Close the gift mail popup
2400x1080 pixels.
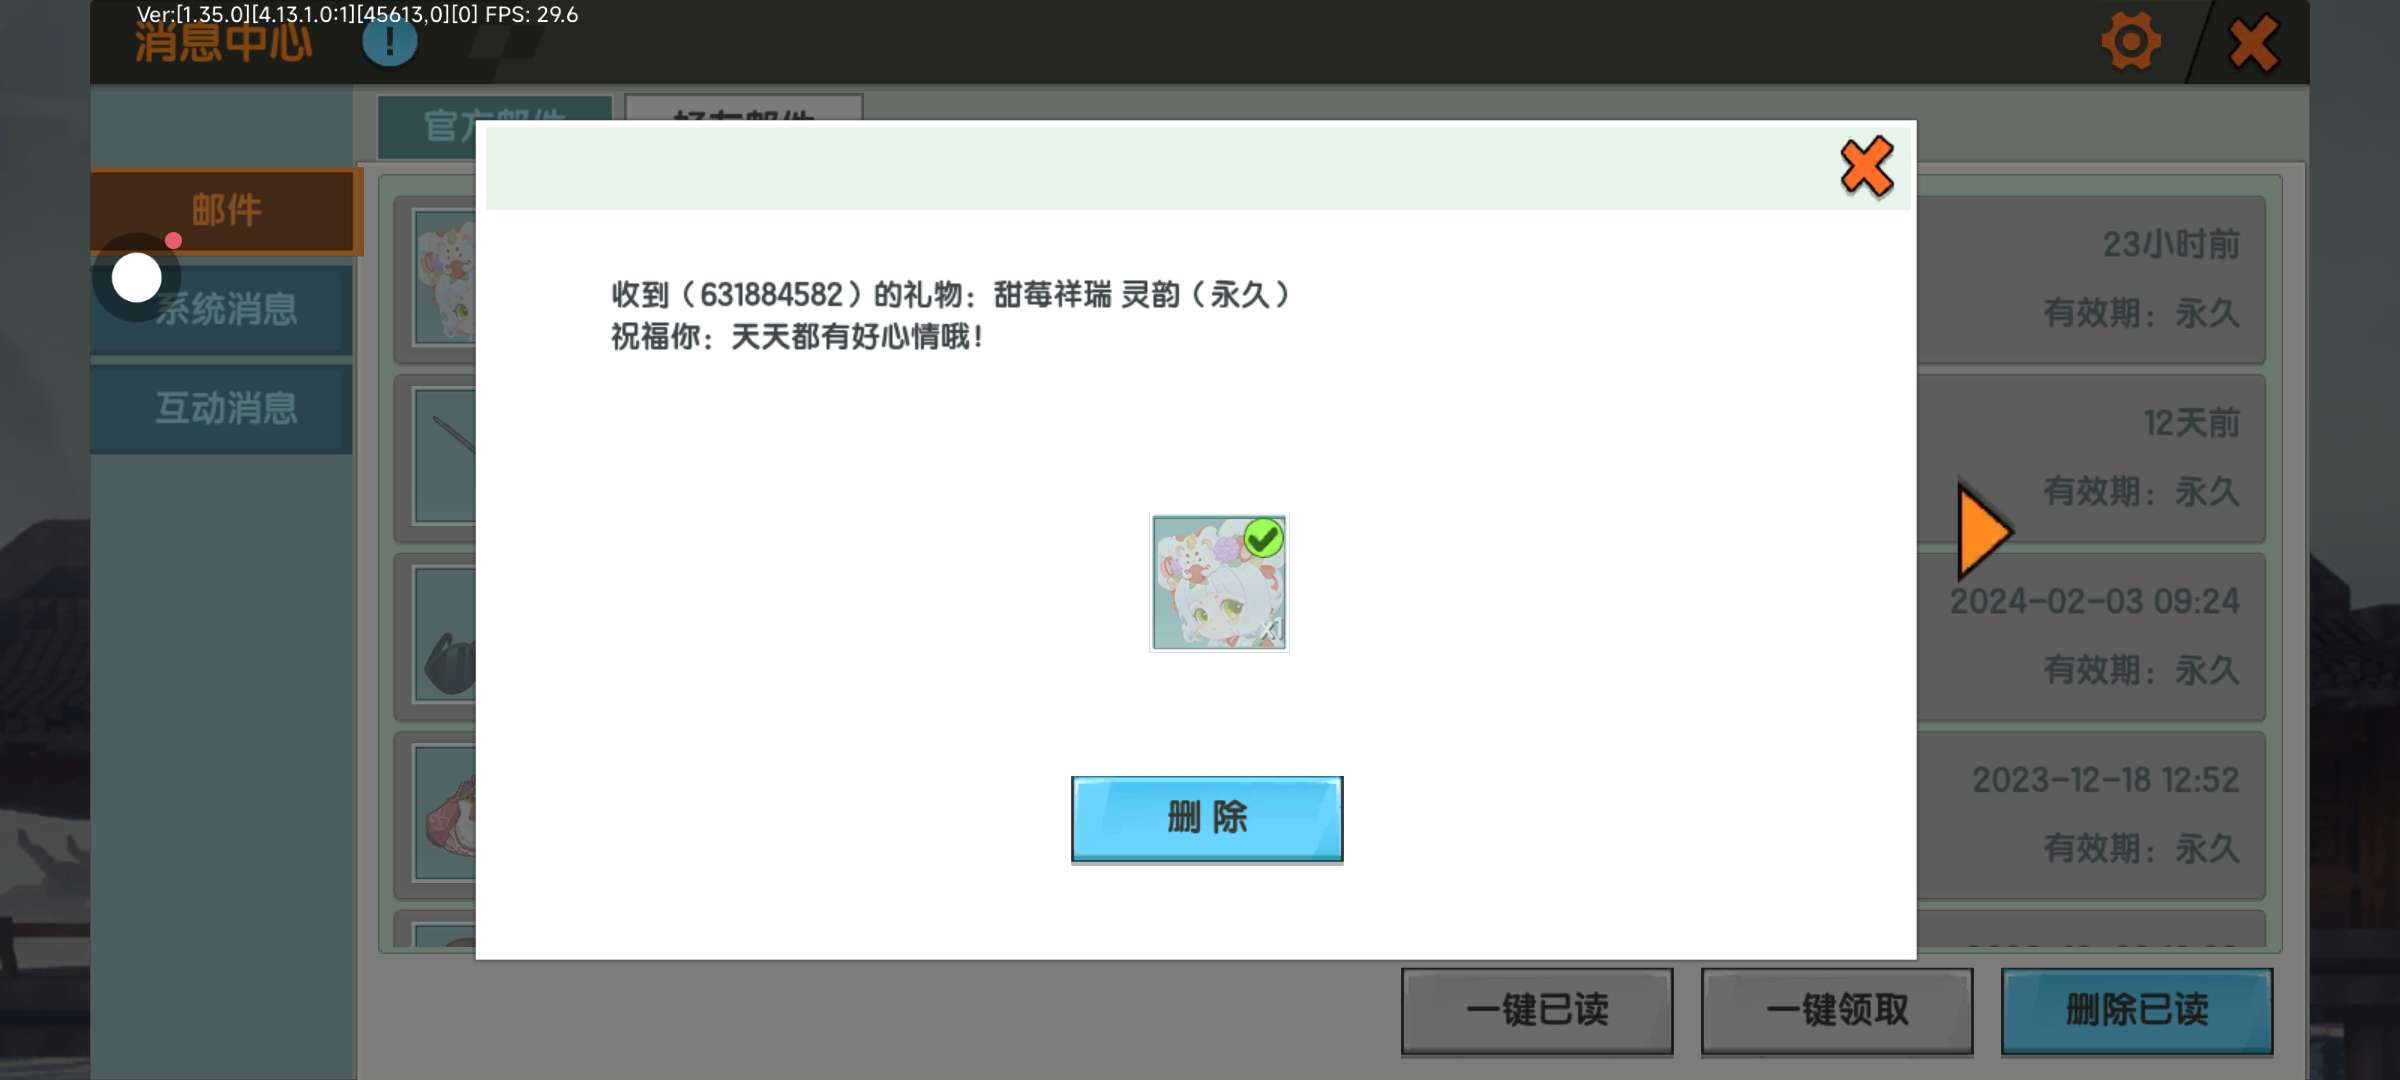[1866, 167]
